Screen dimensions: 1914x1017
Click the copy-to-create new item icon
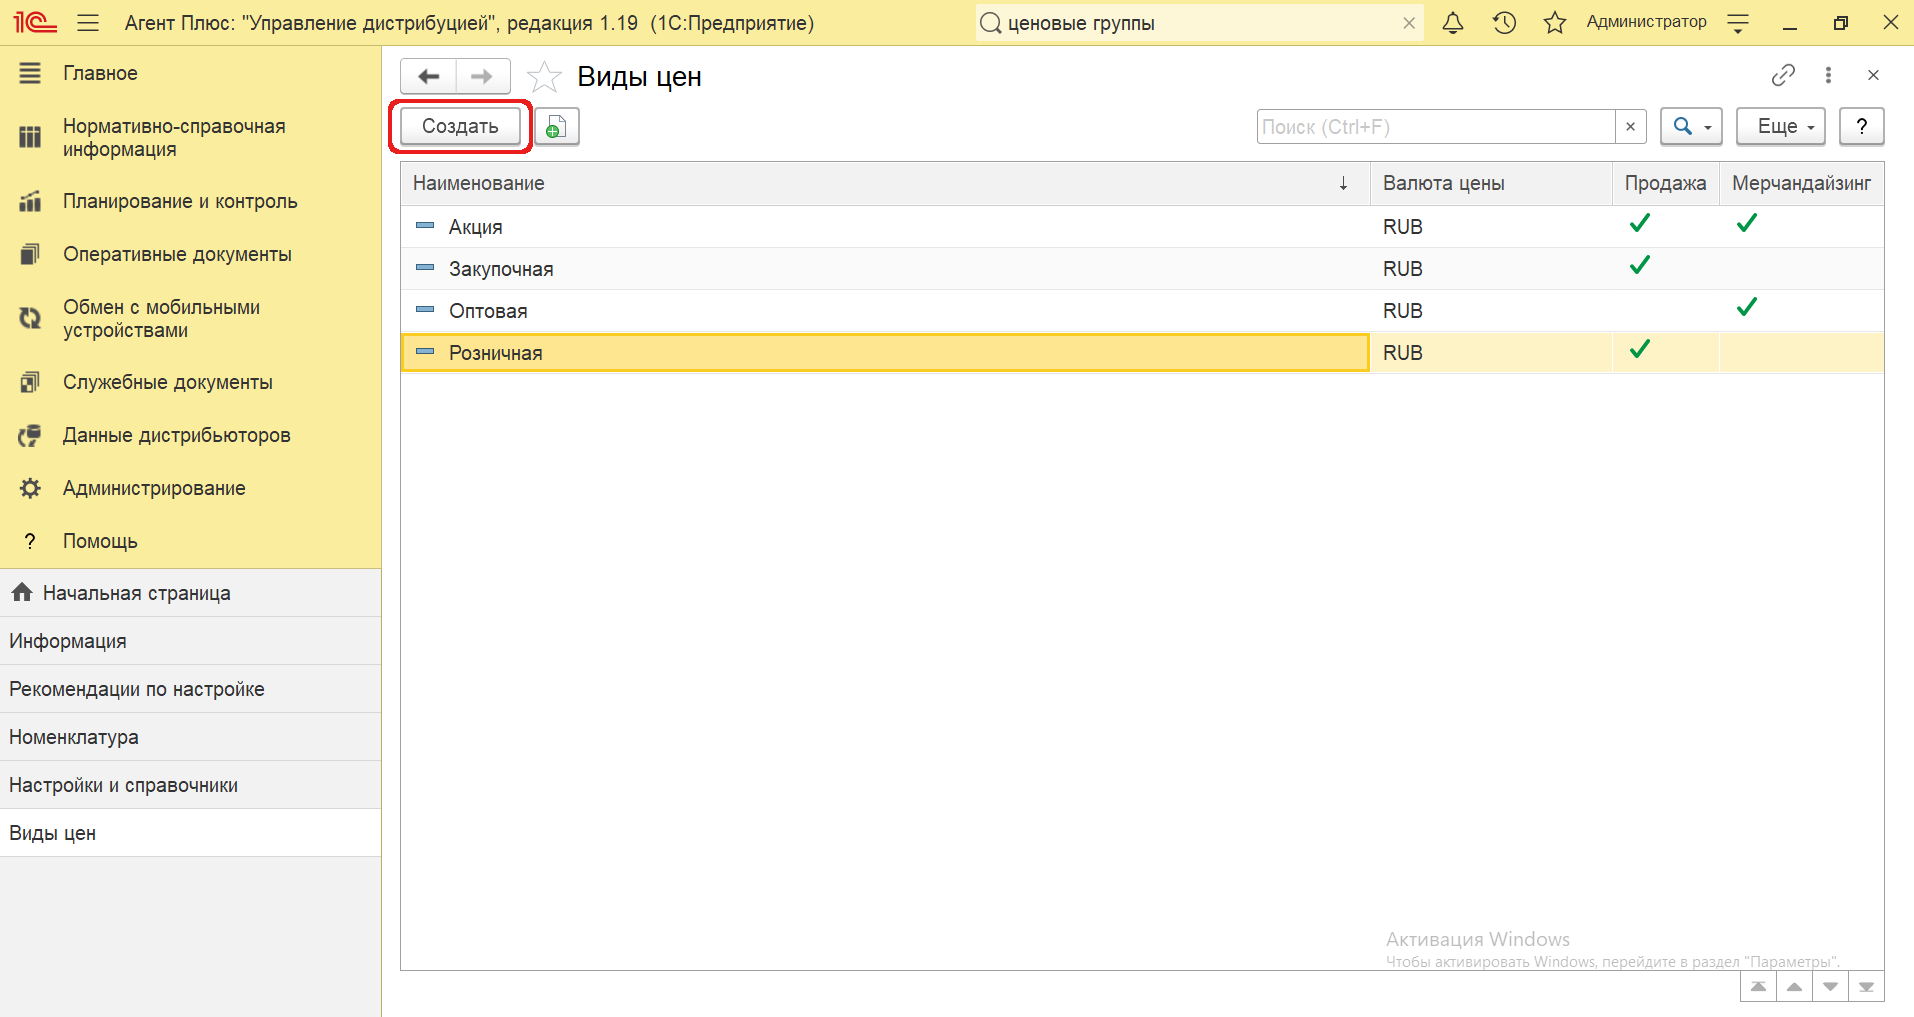556,127
